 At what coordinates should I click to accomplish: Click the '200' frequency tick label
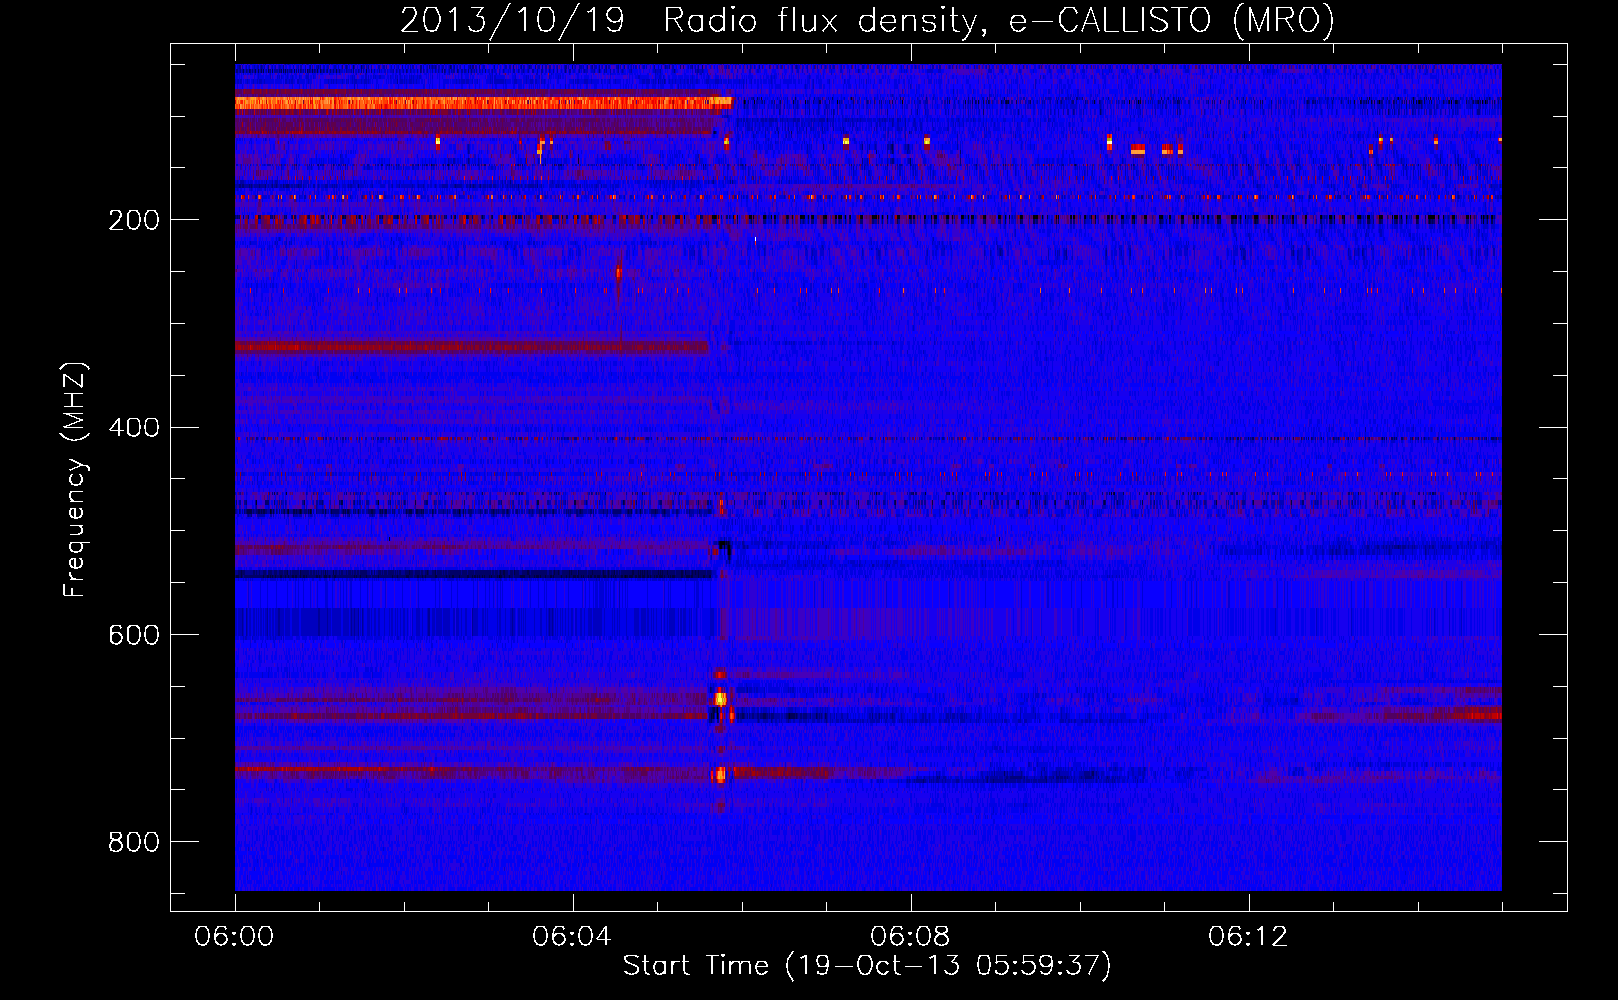pos(134,221)
